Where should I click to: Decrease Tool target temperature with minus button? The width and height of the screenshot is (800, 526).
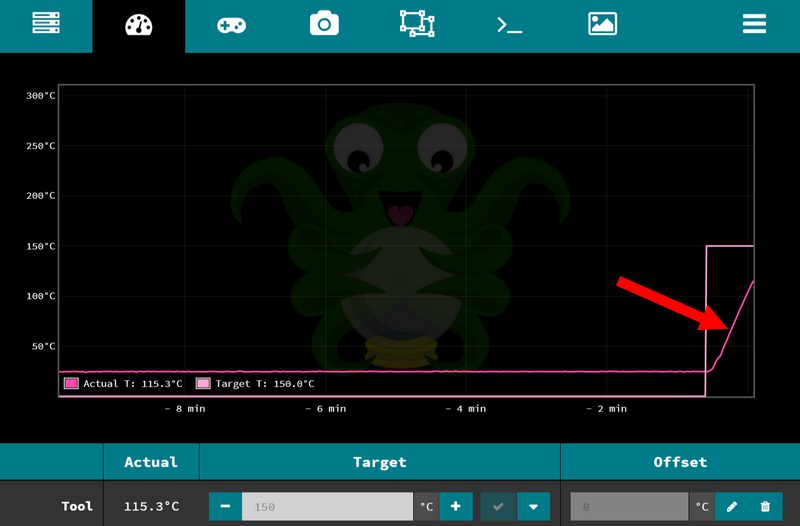click(225, 506)
